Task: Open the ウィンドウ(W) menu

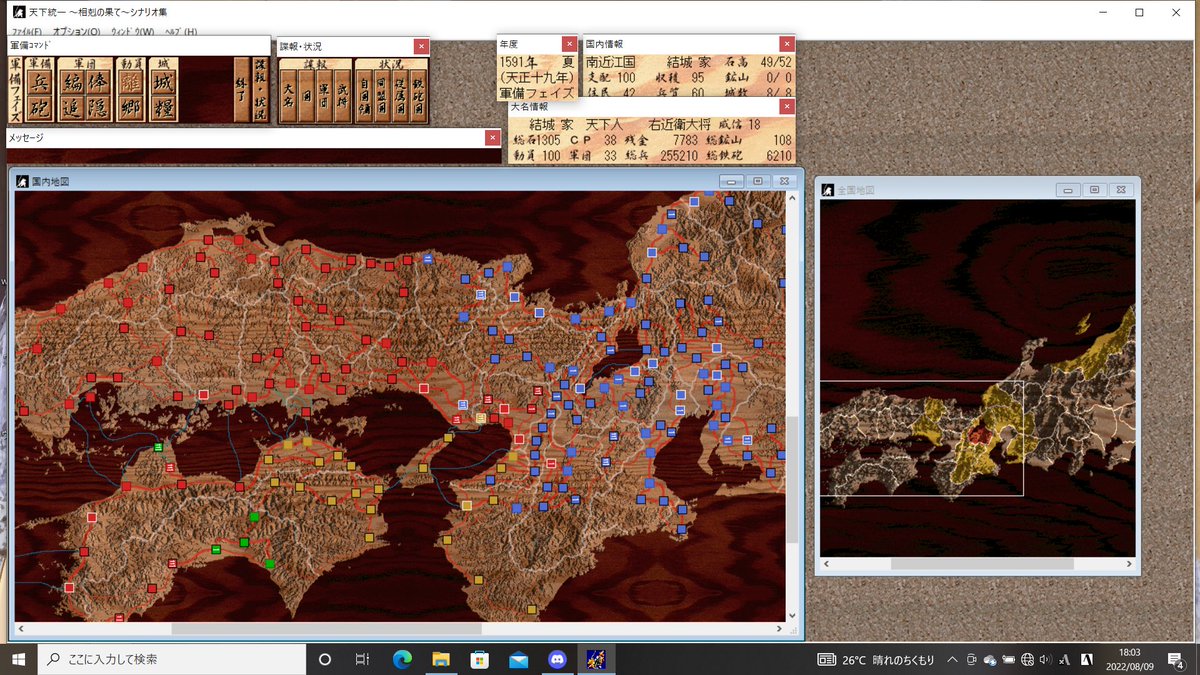Action: click(x=132, y=32)
